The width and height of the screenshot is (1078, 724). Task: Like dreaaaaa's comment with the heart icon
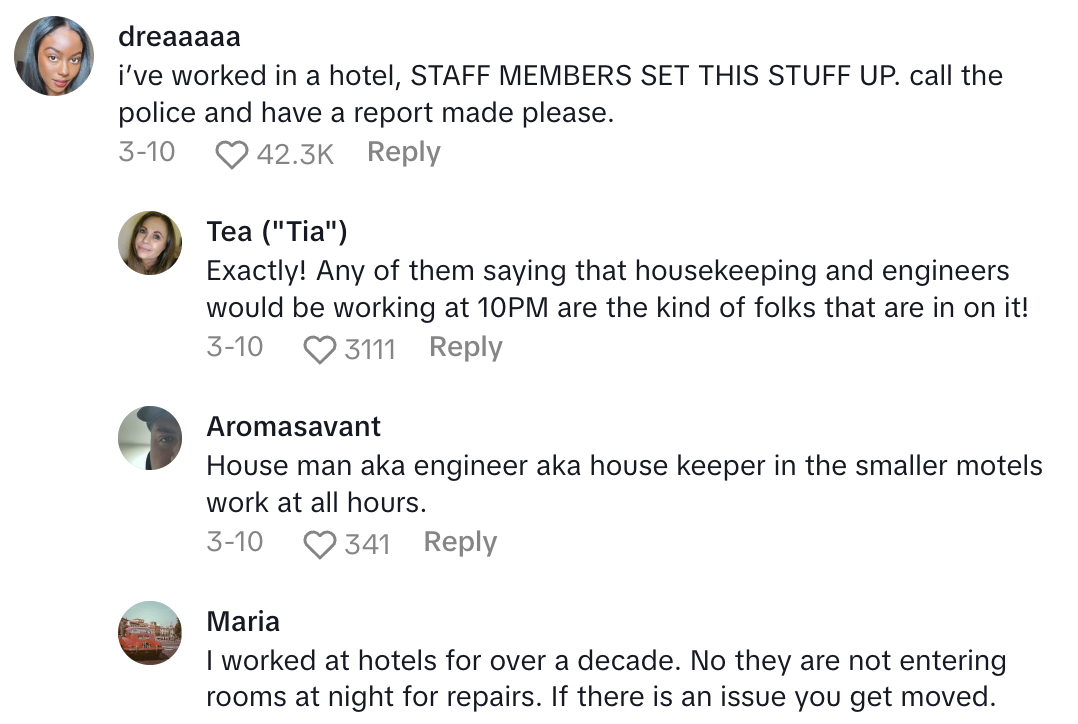click(231, 154)
